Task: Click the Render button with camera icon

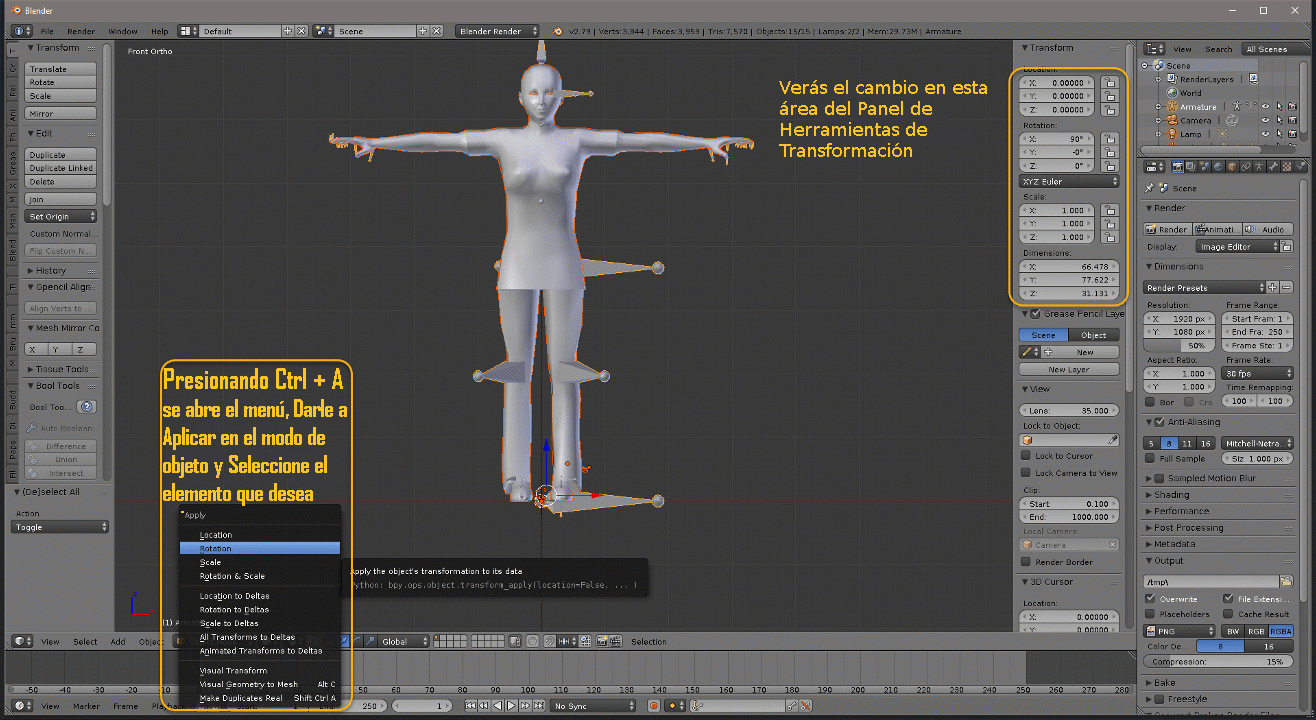Action: pos(1167,229)
